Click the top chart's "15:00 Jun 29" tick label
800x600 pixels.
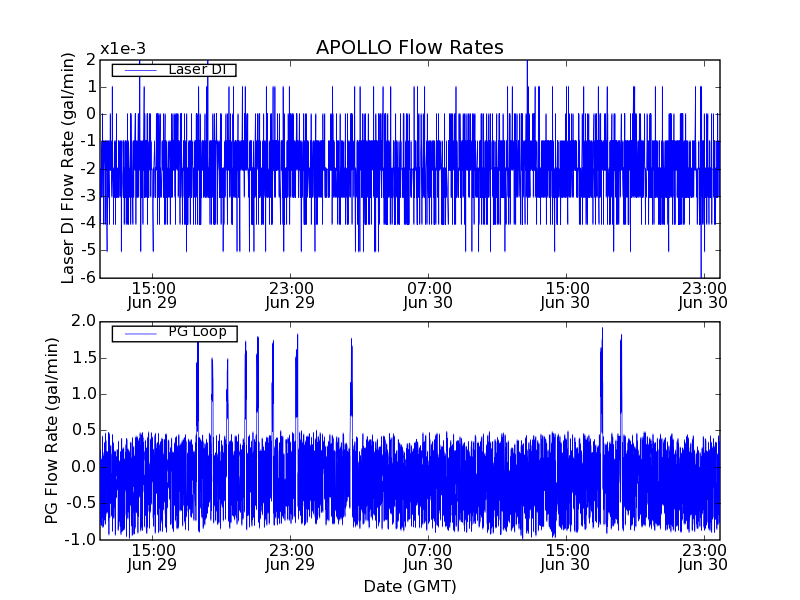pyautogui.click(x=152, y=296)
